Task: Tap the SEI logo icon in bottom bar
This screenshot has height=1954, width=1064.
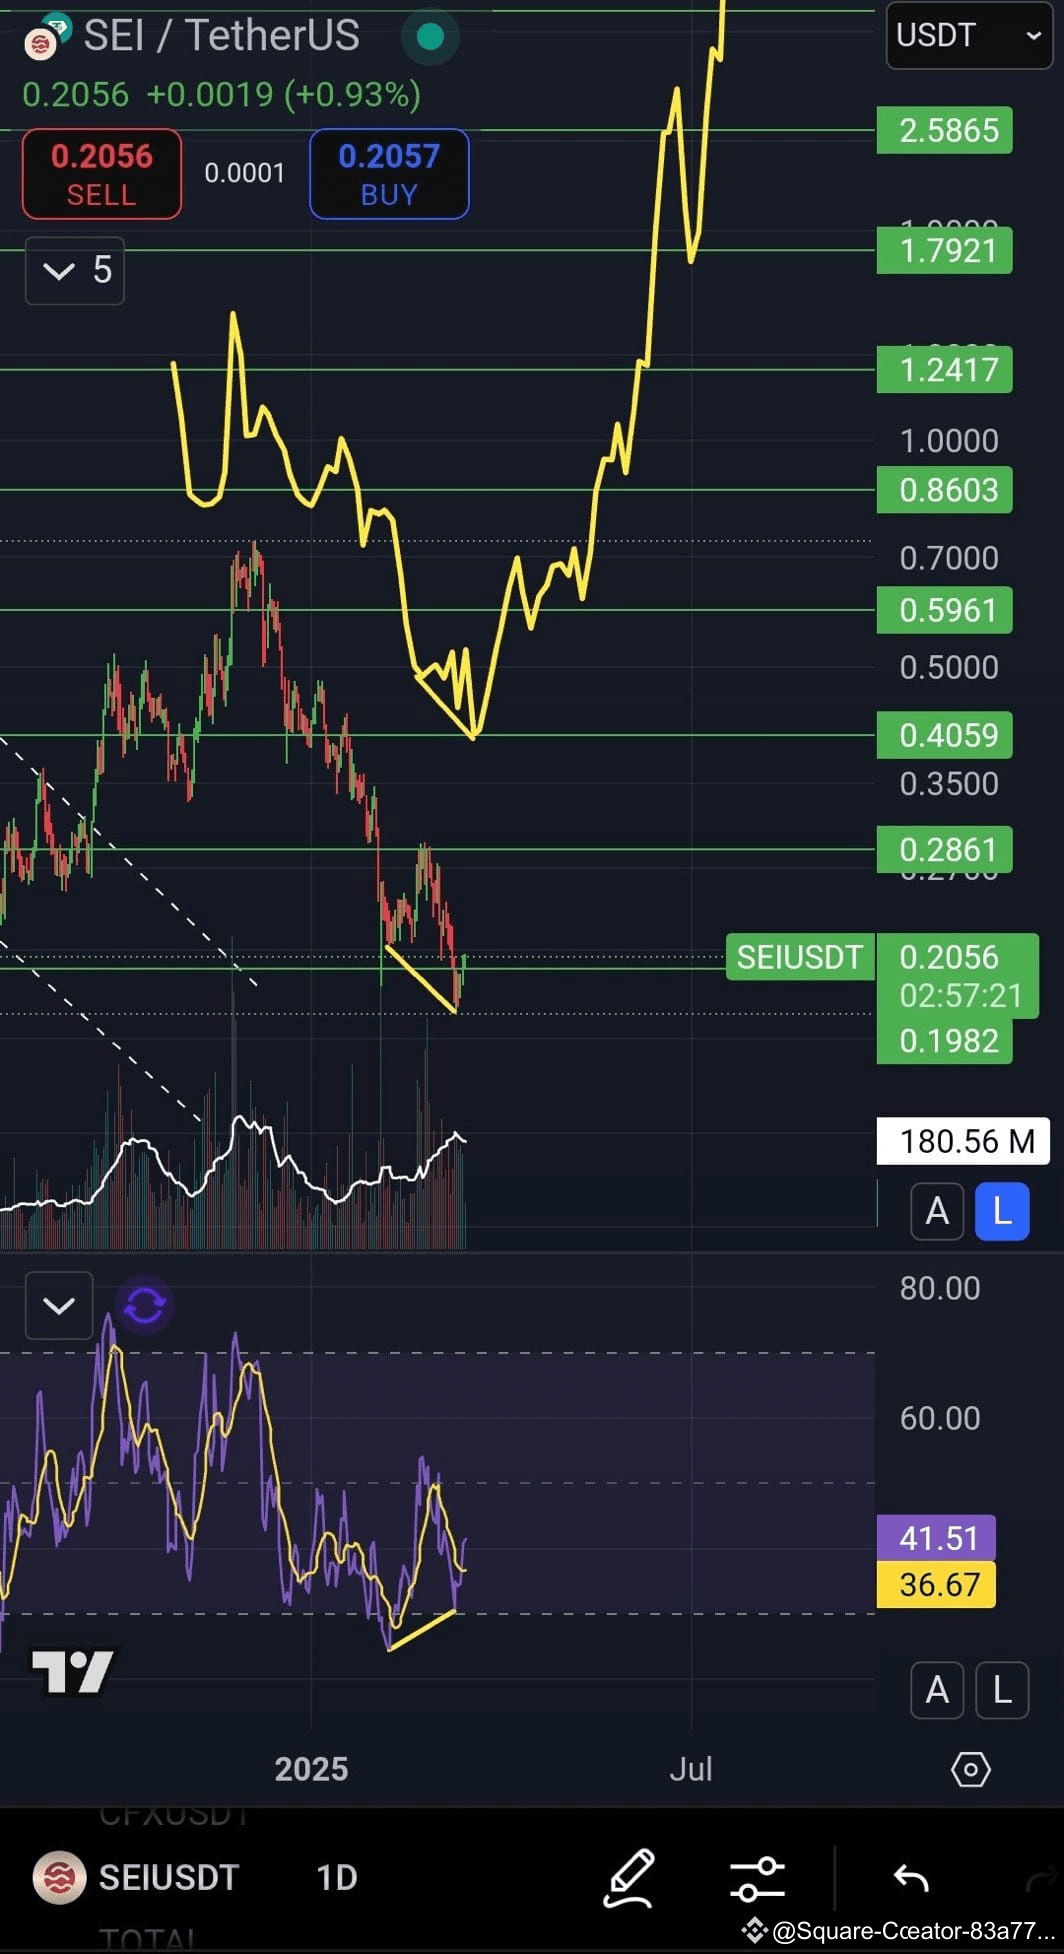Action: [x=59, y=1878]
